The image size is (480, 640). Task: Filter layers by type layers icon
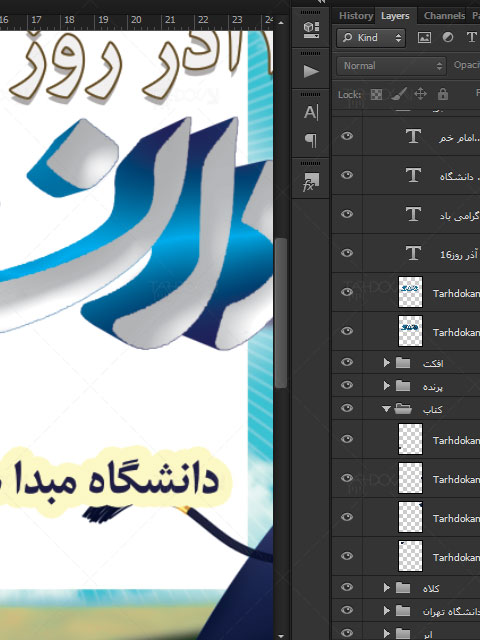471,37
